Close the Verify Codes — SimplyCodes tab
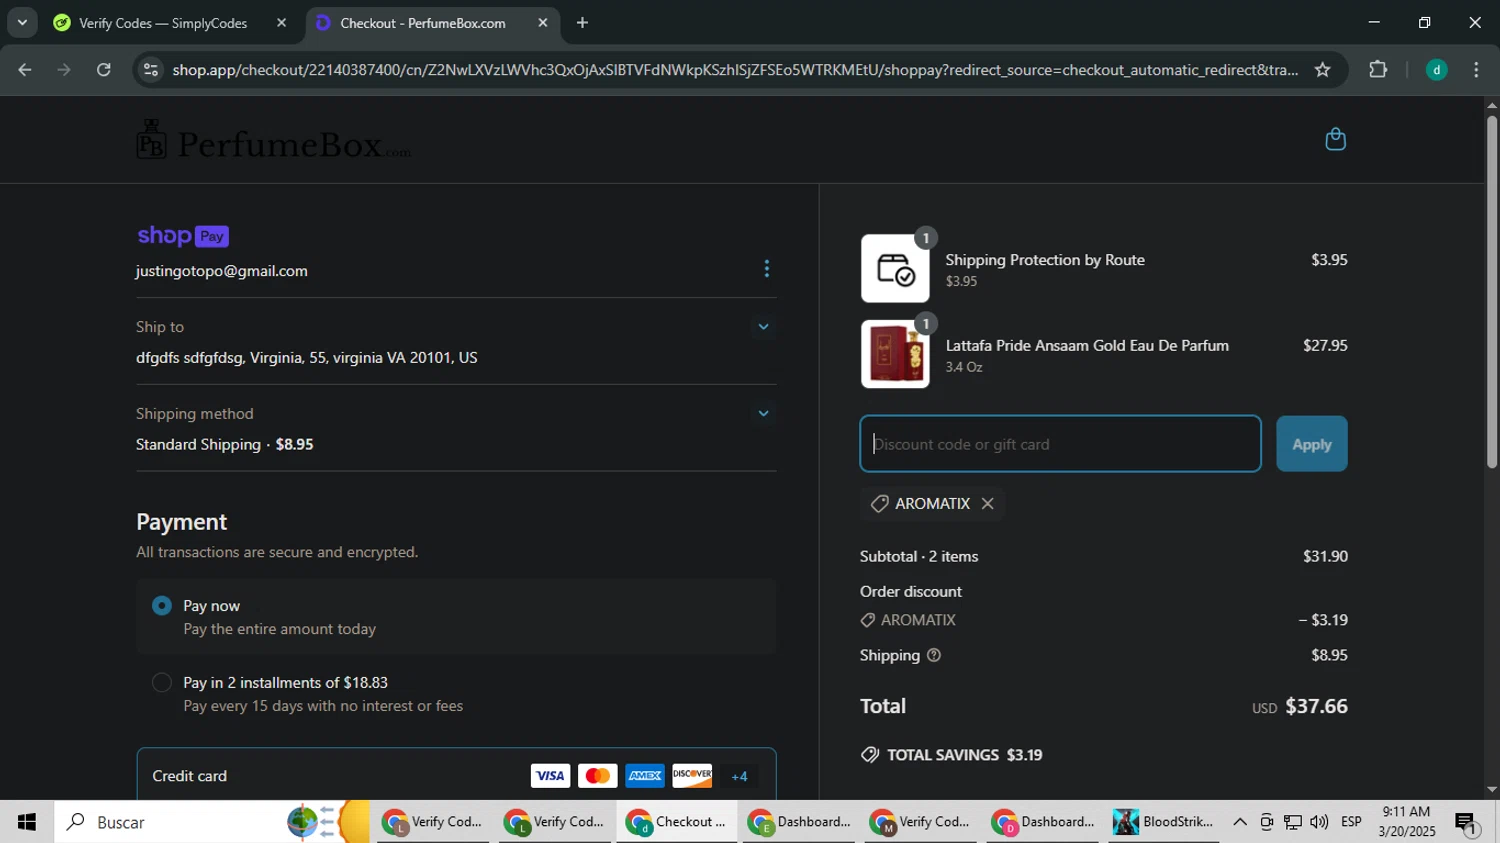1500x843 pixels. click(x=281, y=23)
